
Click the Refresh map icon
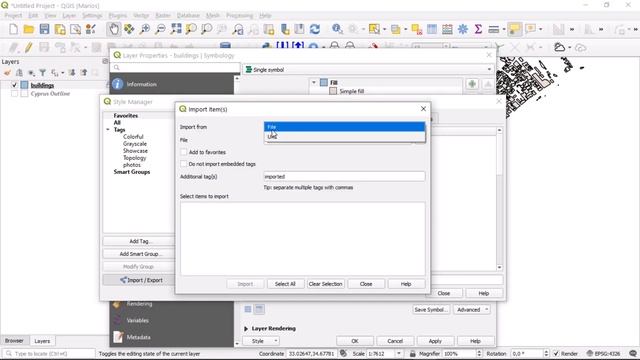[x=315, y=29]
